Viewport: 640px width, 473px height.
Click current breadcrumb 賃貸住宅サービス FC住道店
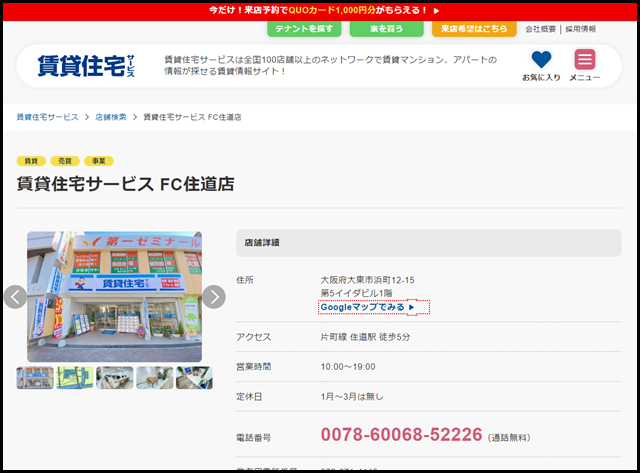(192, 117)
